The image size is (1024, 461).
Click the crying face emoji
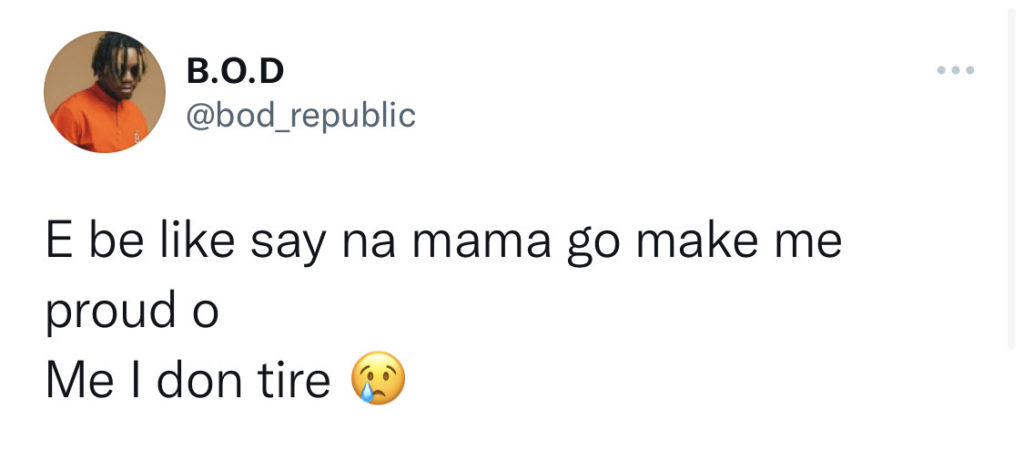click(x=379, y=381)
